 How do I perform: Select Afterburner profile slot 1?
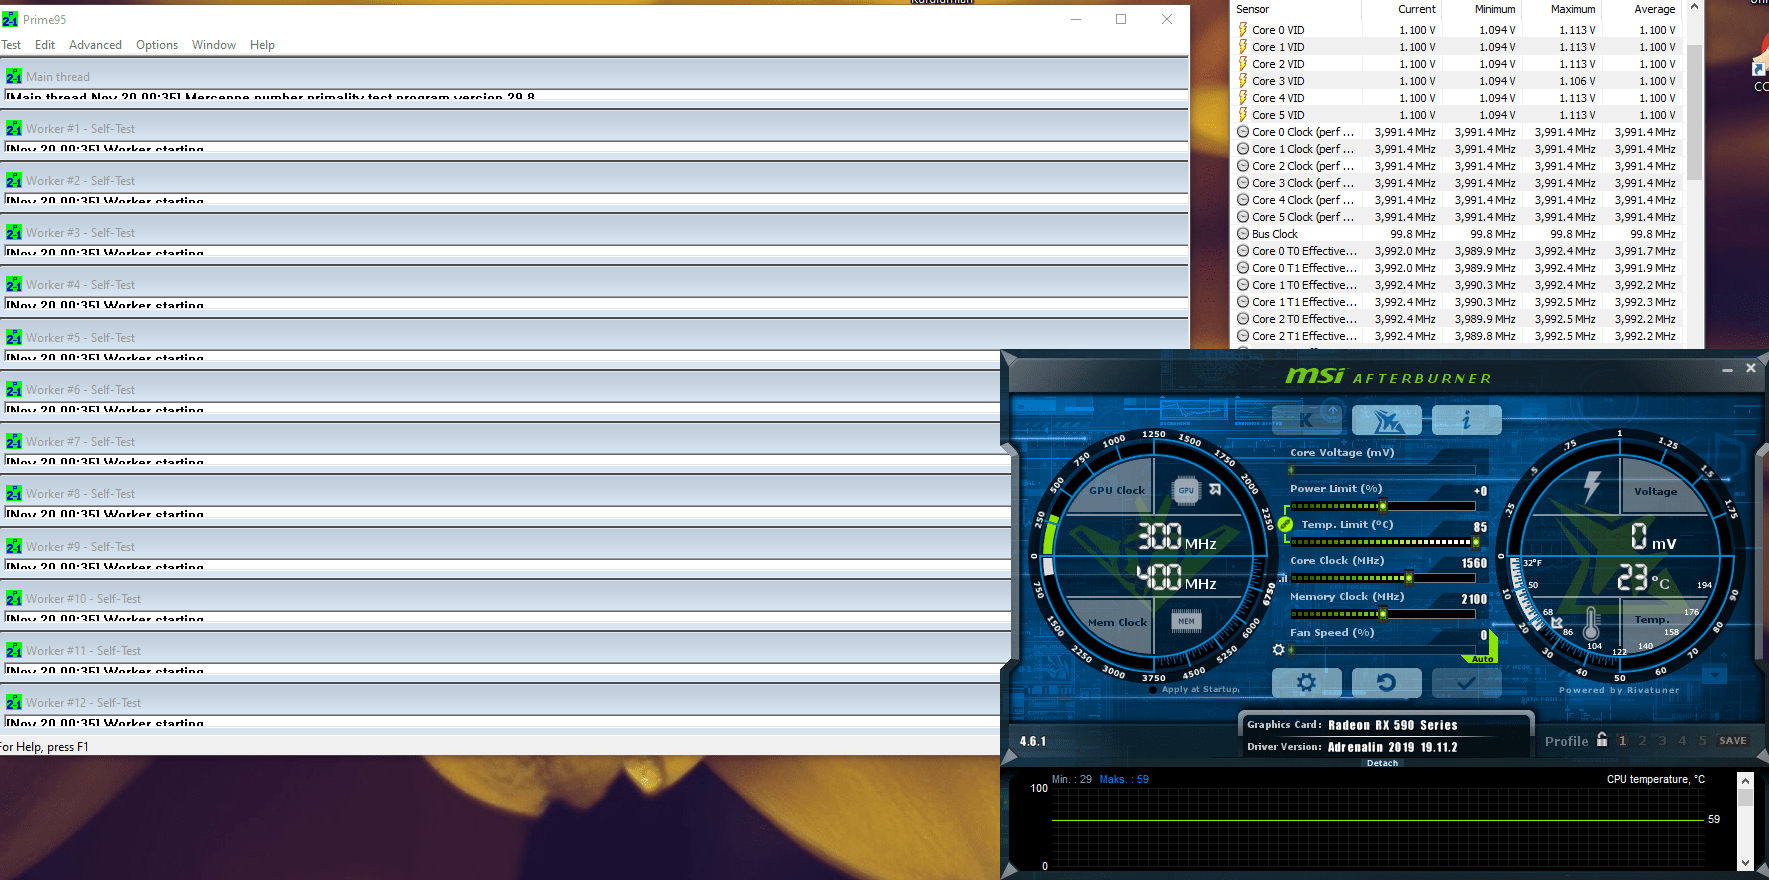click(1622, 741)
